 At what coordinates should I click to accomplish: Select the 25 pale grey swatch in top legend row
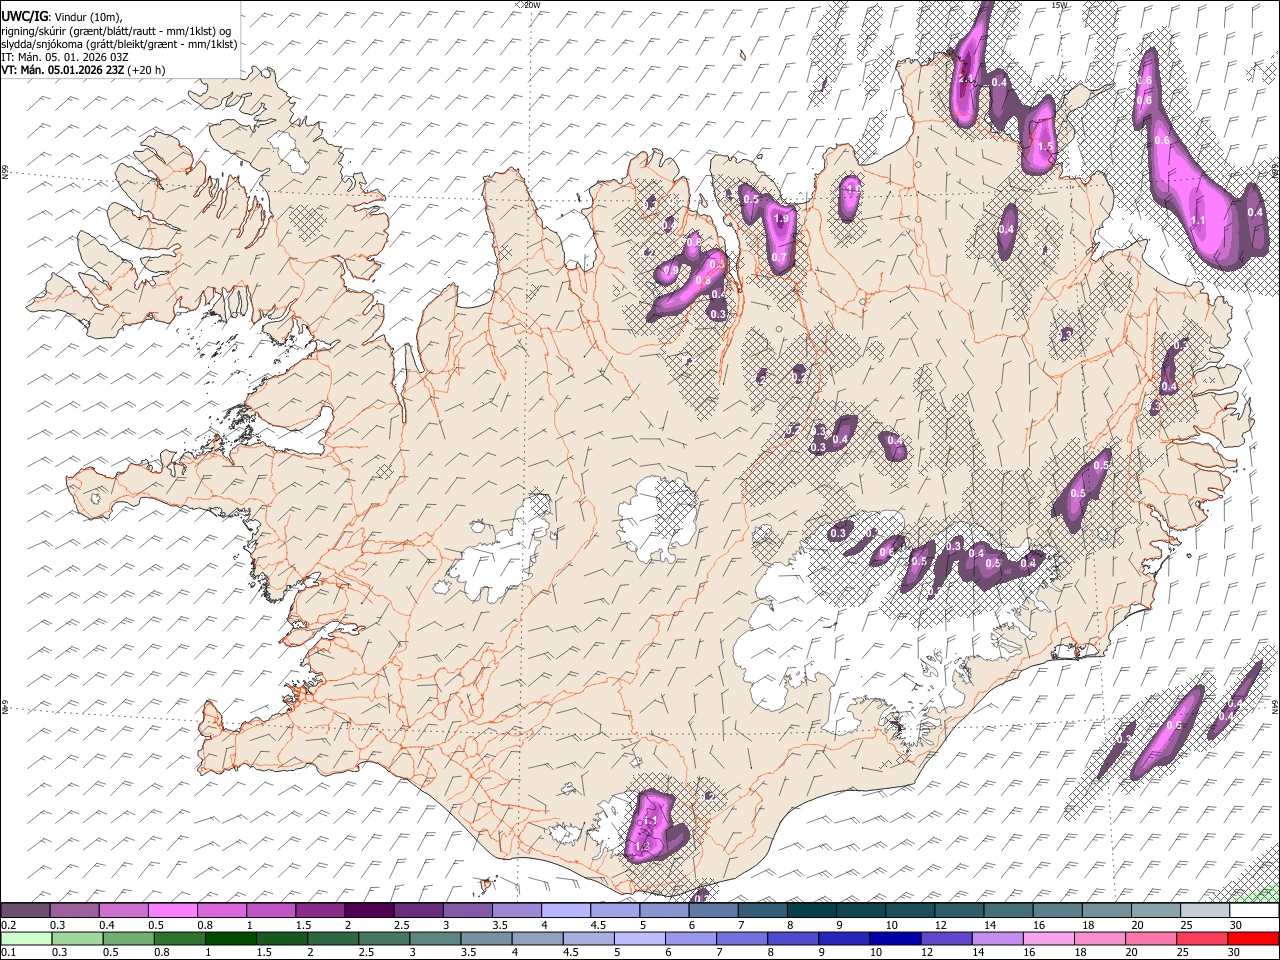[x=1204, y=911]
